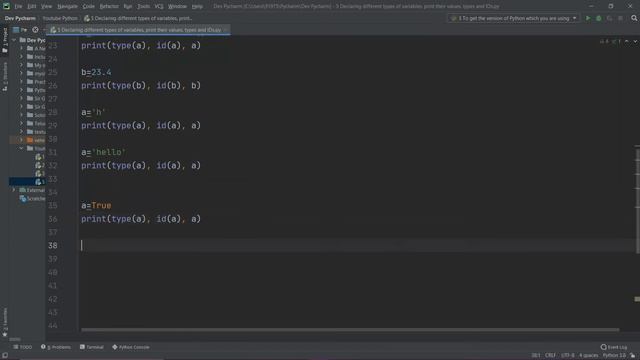Open the Structure tool window side tab
The width and height of the screenshot is (640, 360).
5,77
